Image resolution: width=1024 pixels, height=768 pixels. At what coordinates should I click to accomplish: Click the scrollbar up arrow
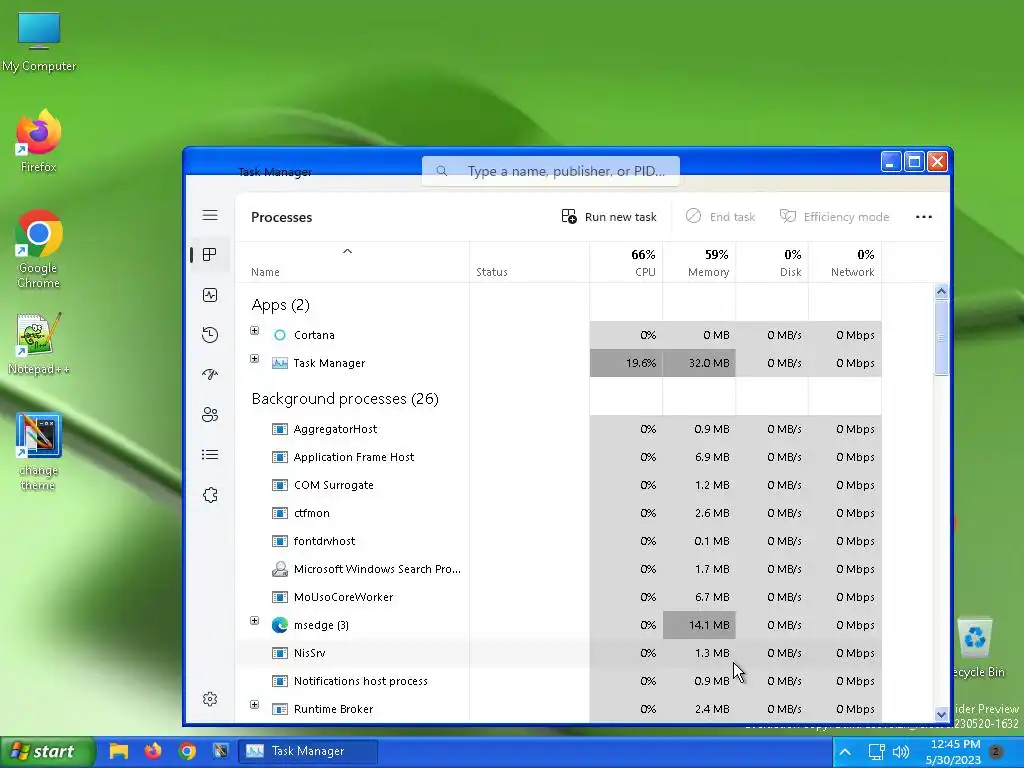click(941, 292)
